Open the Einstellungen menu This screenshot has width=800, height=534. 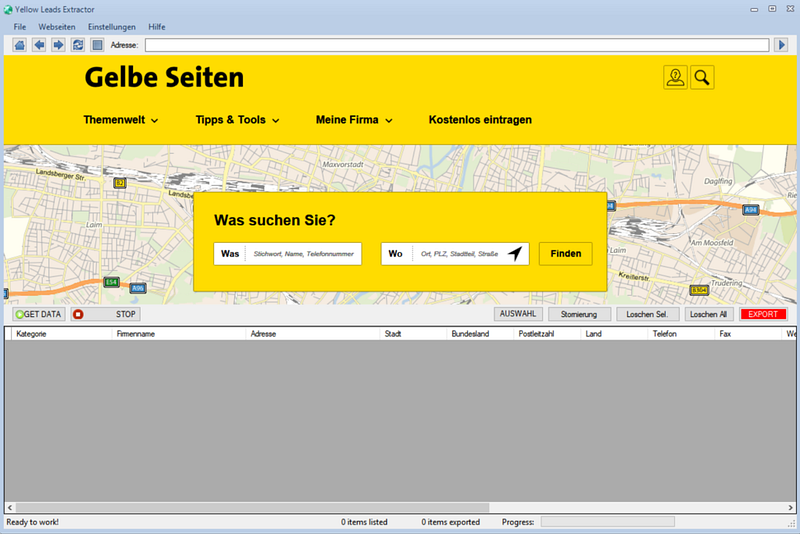tap(111, 26)
